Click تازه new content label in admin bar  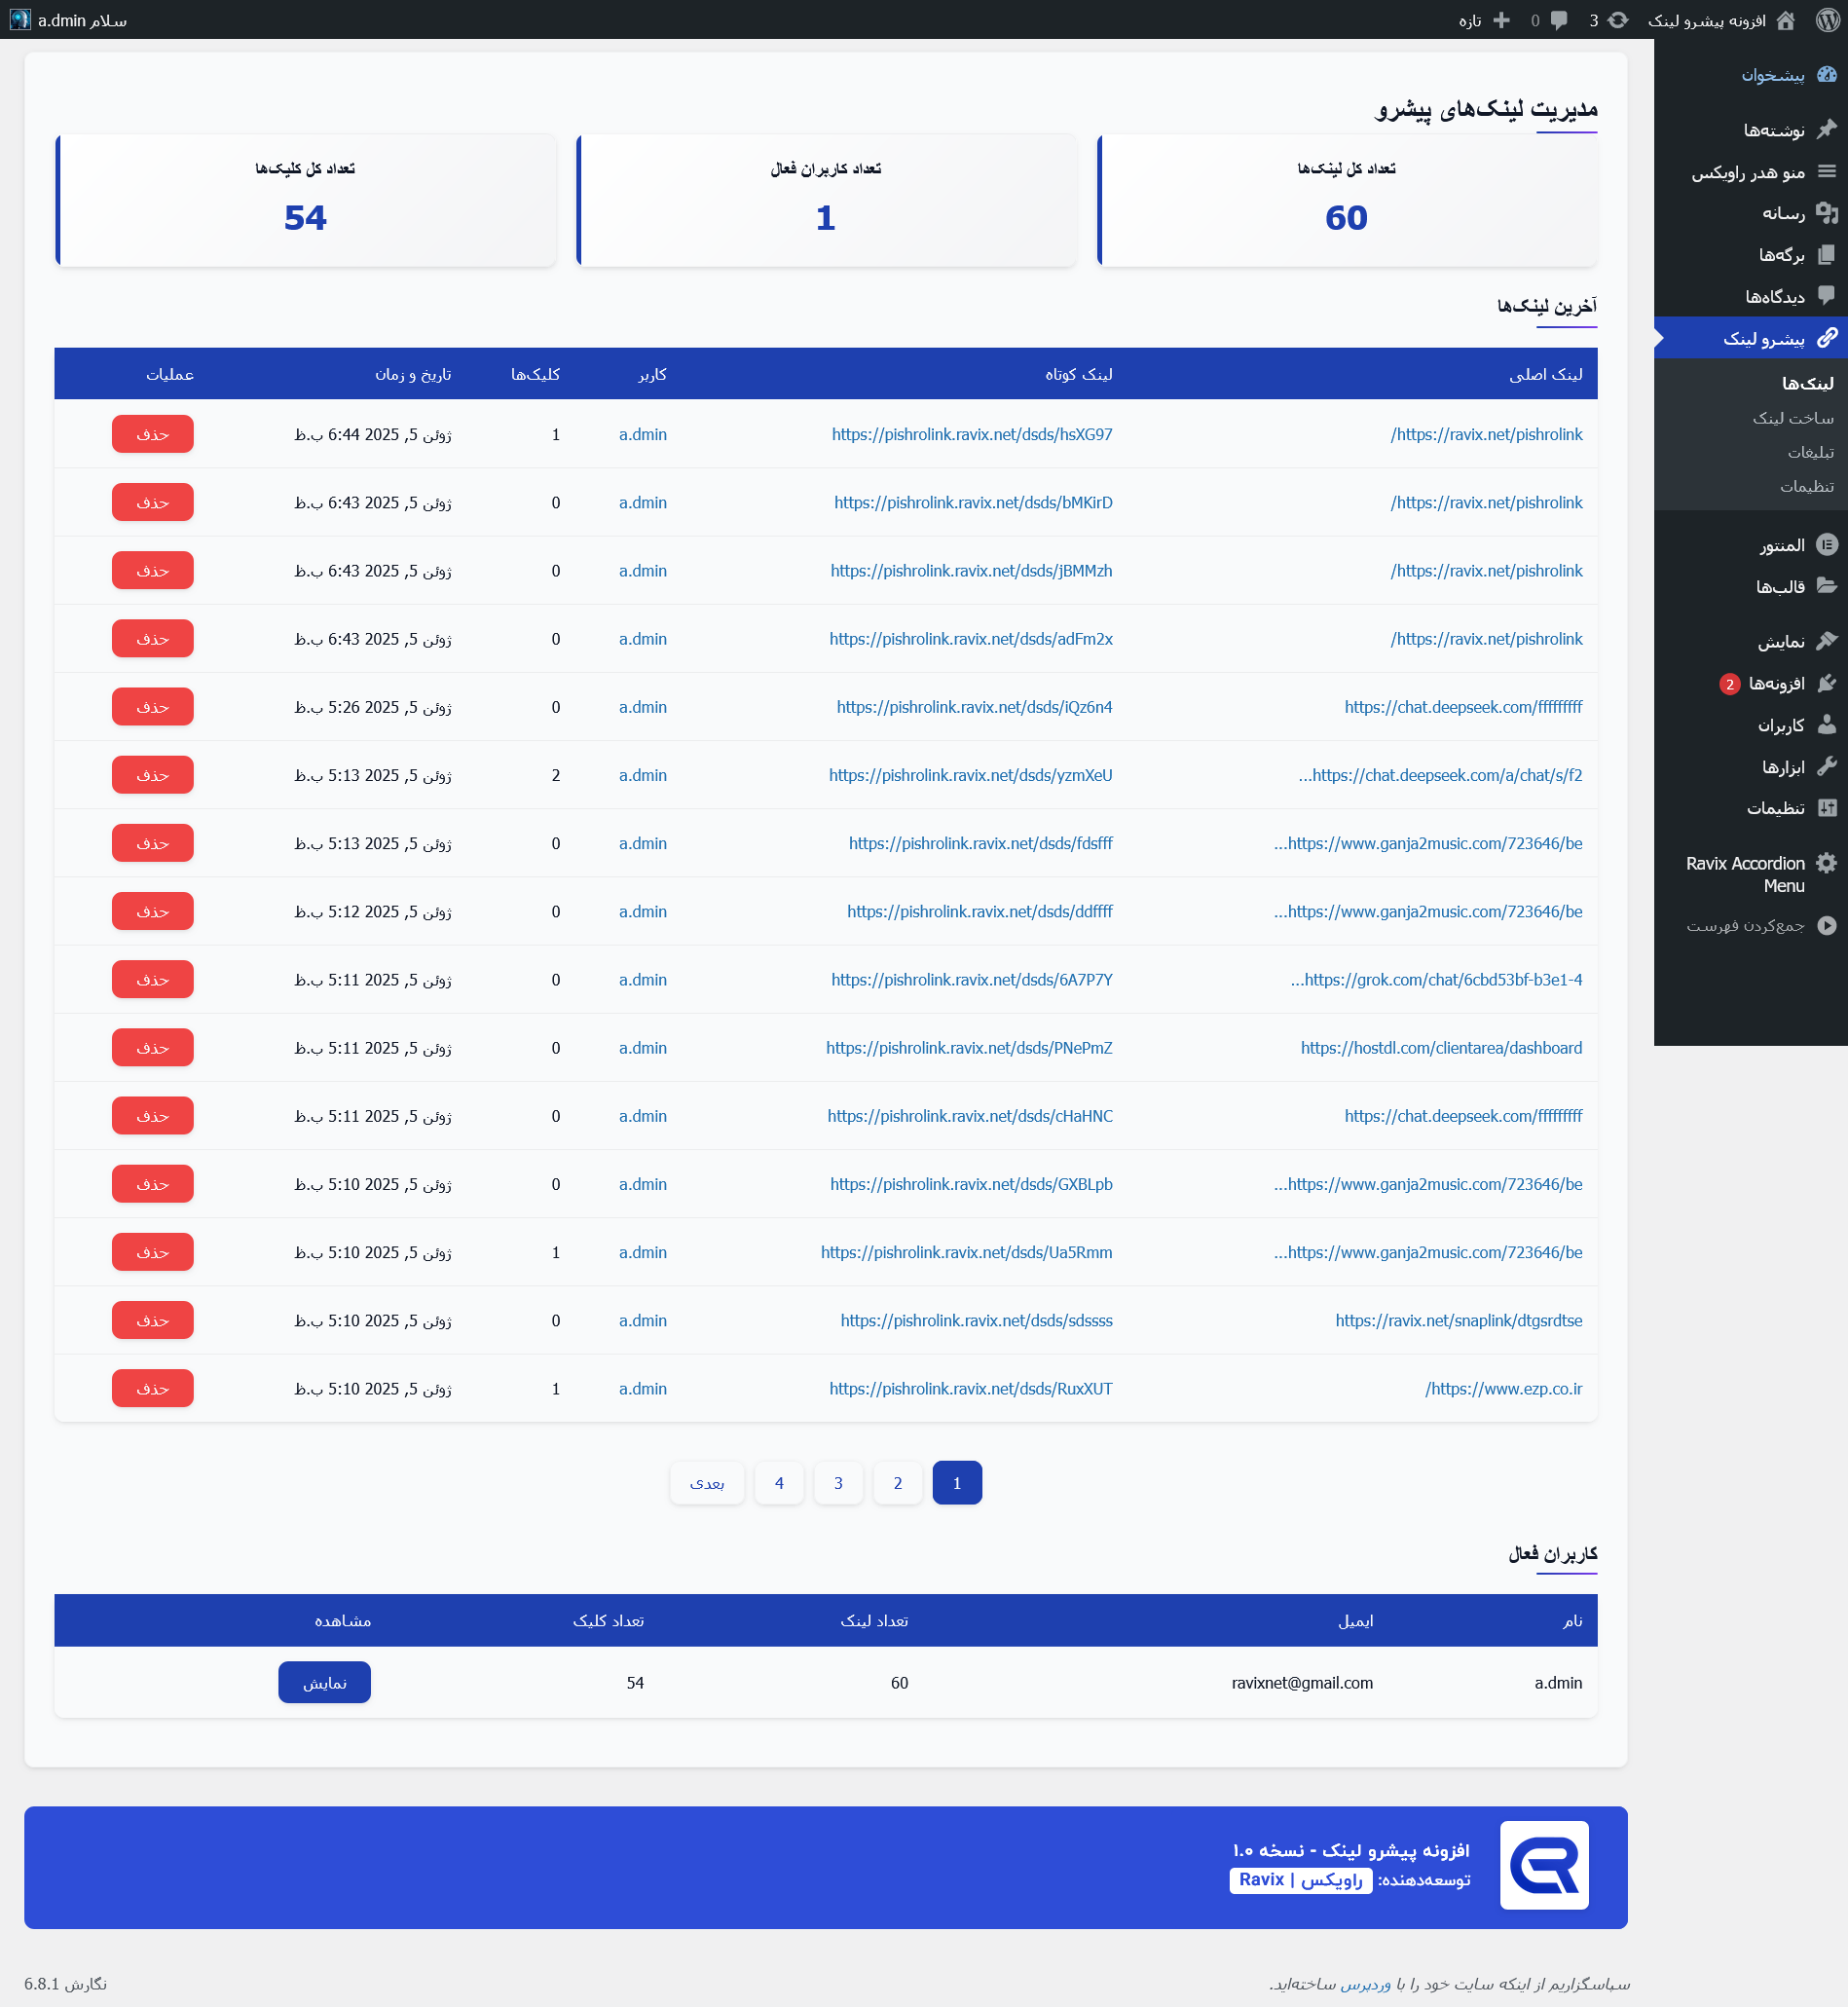coord(1469,20)
